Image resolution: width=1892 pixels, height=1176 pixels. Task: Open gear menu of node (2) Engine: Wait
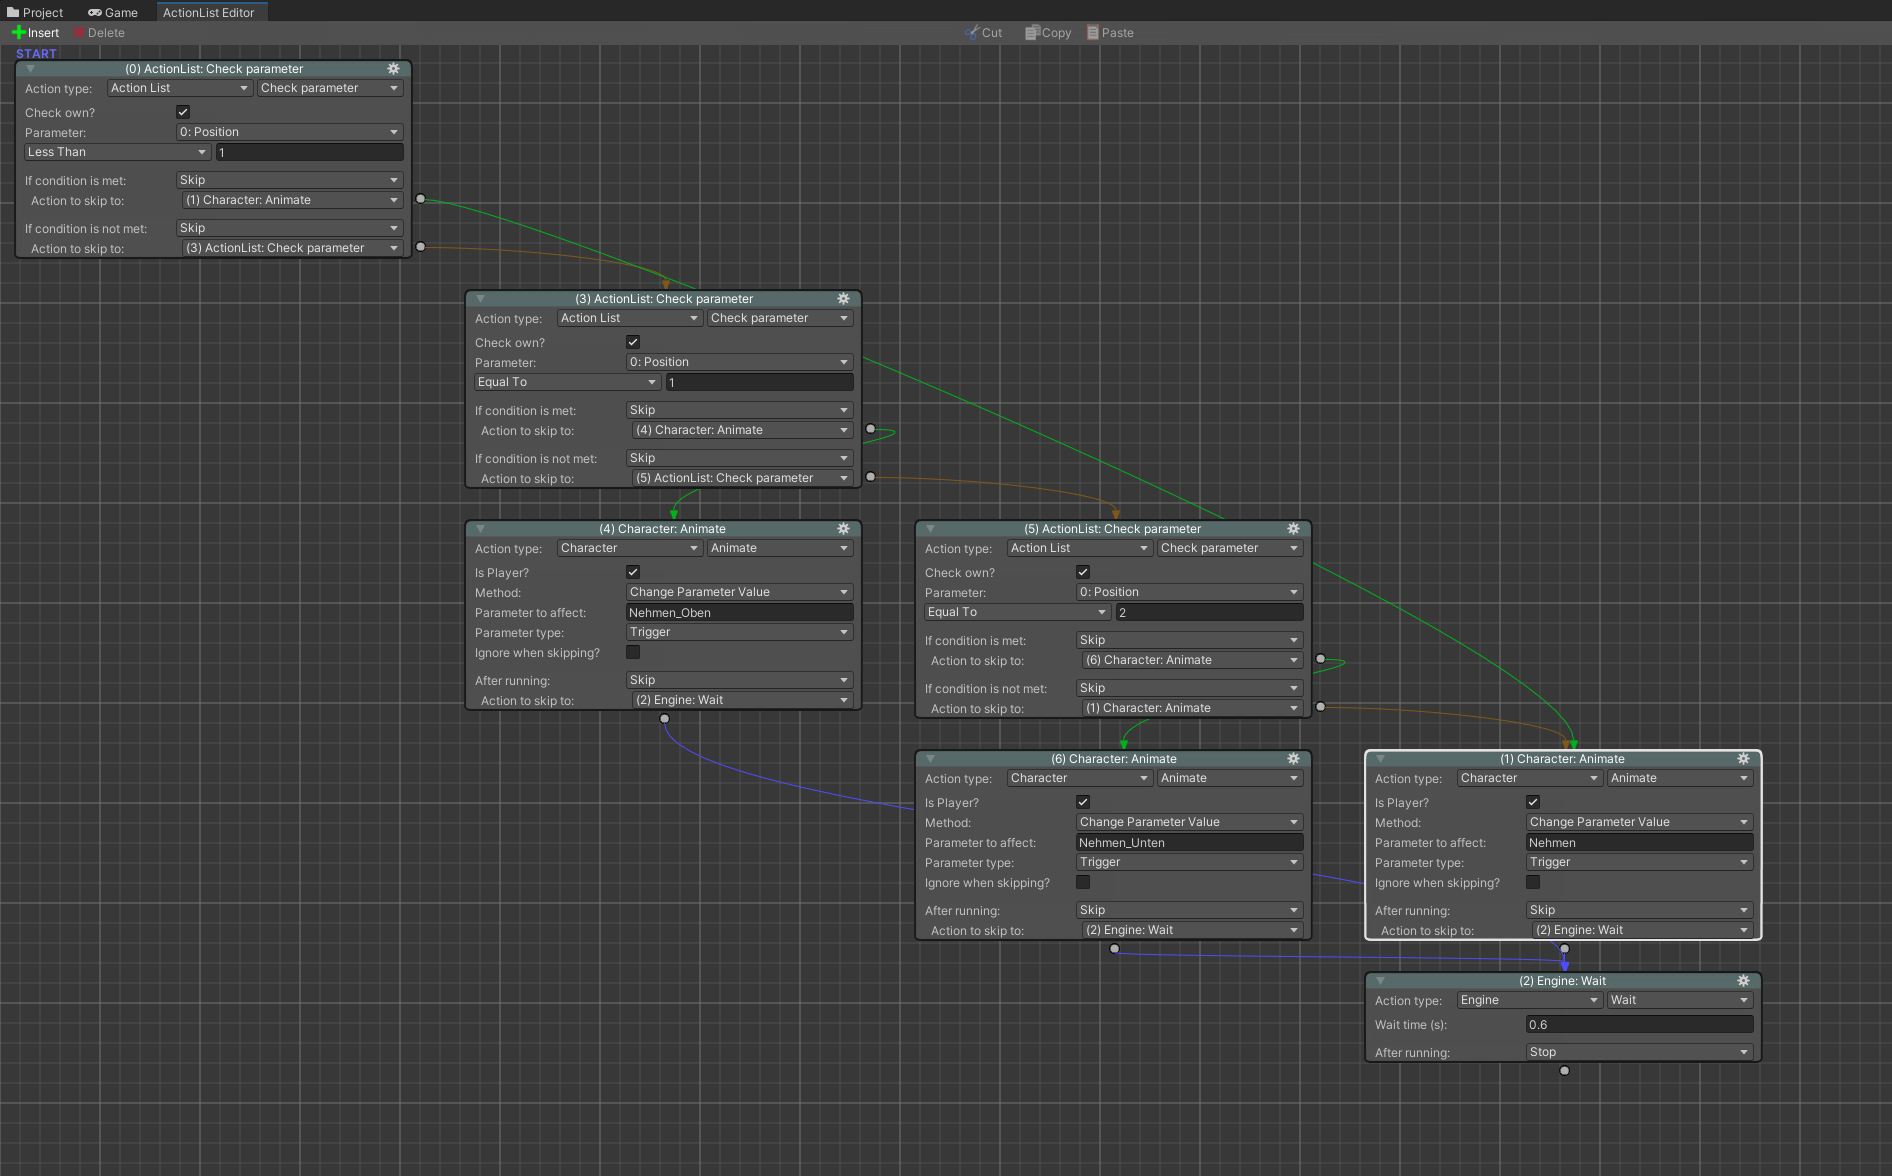pyautogui.click(x=1743, y=981)
